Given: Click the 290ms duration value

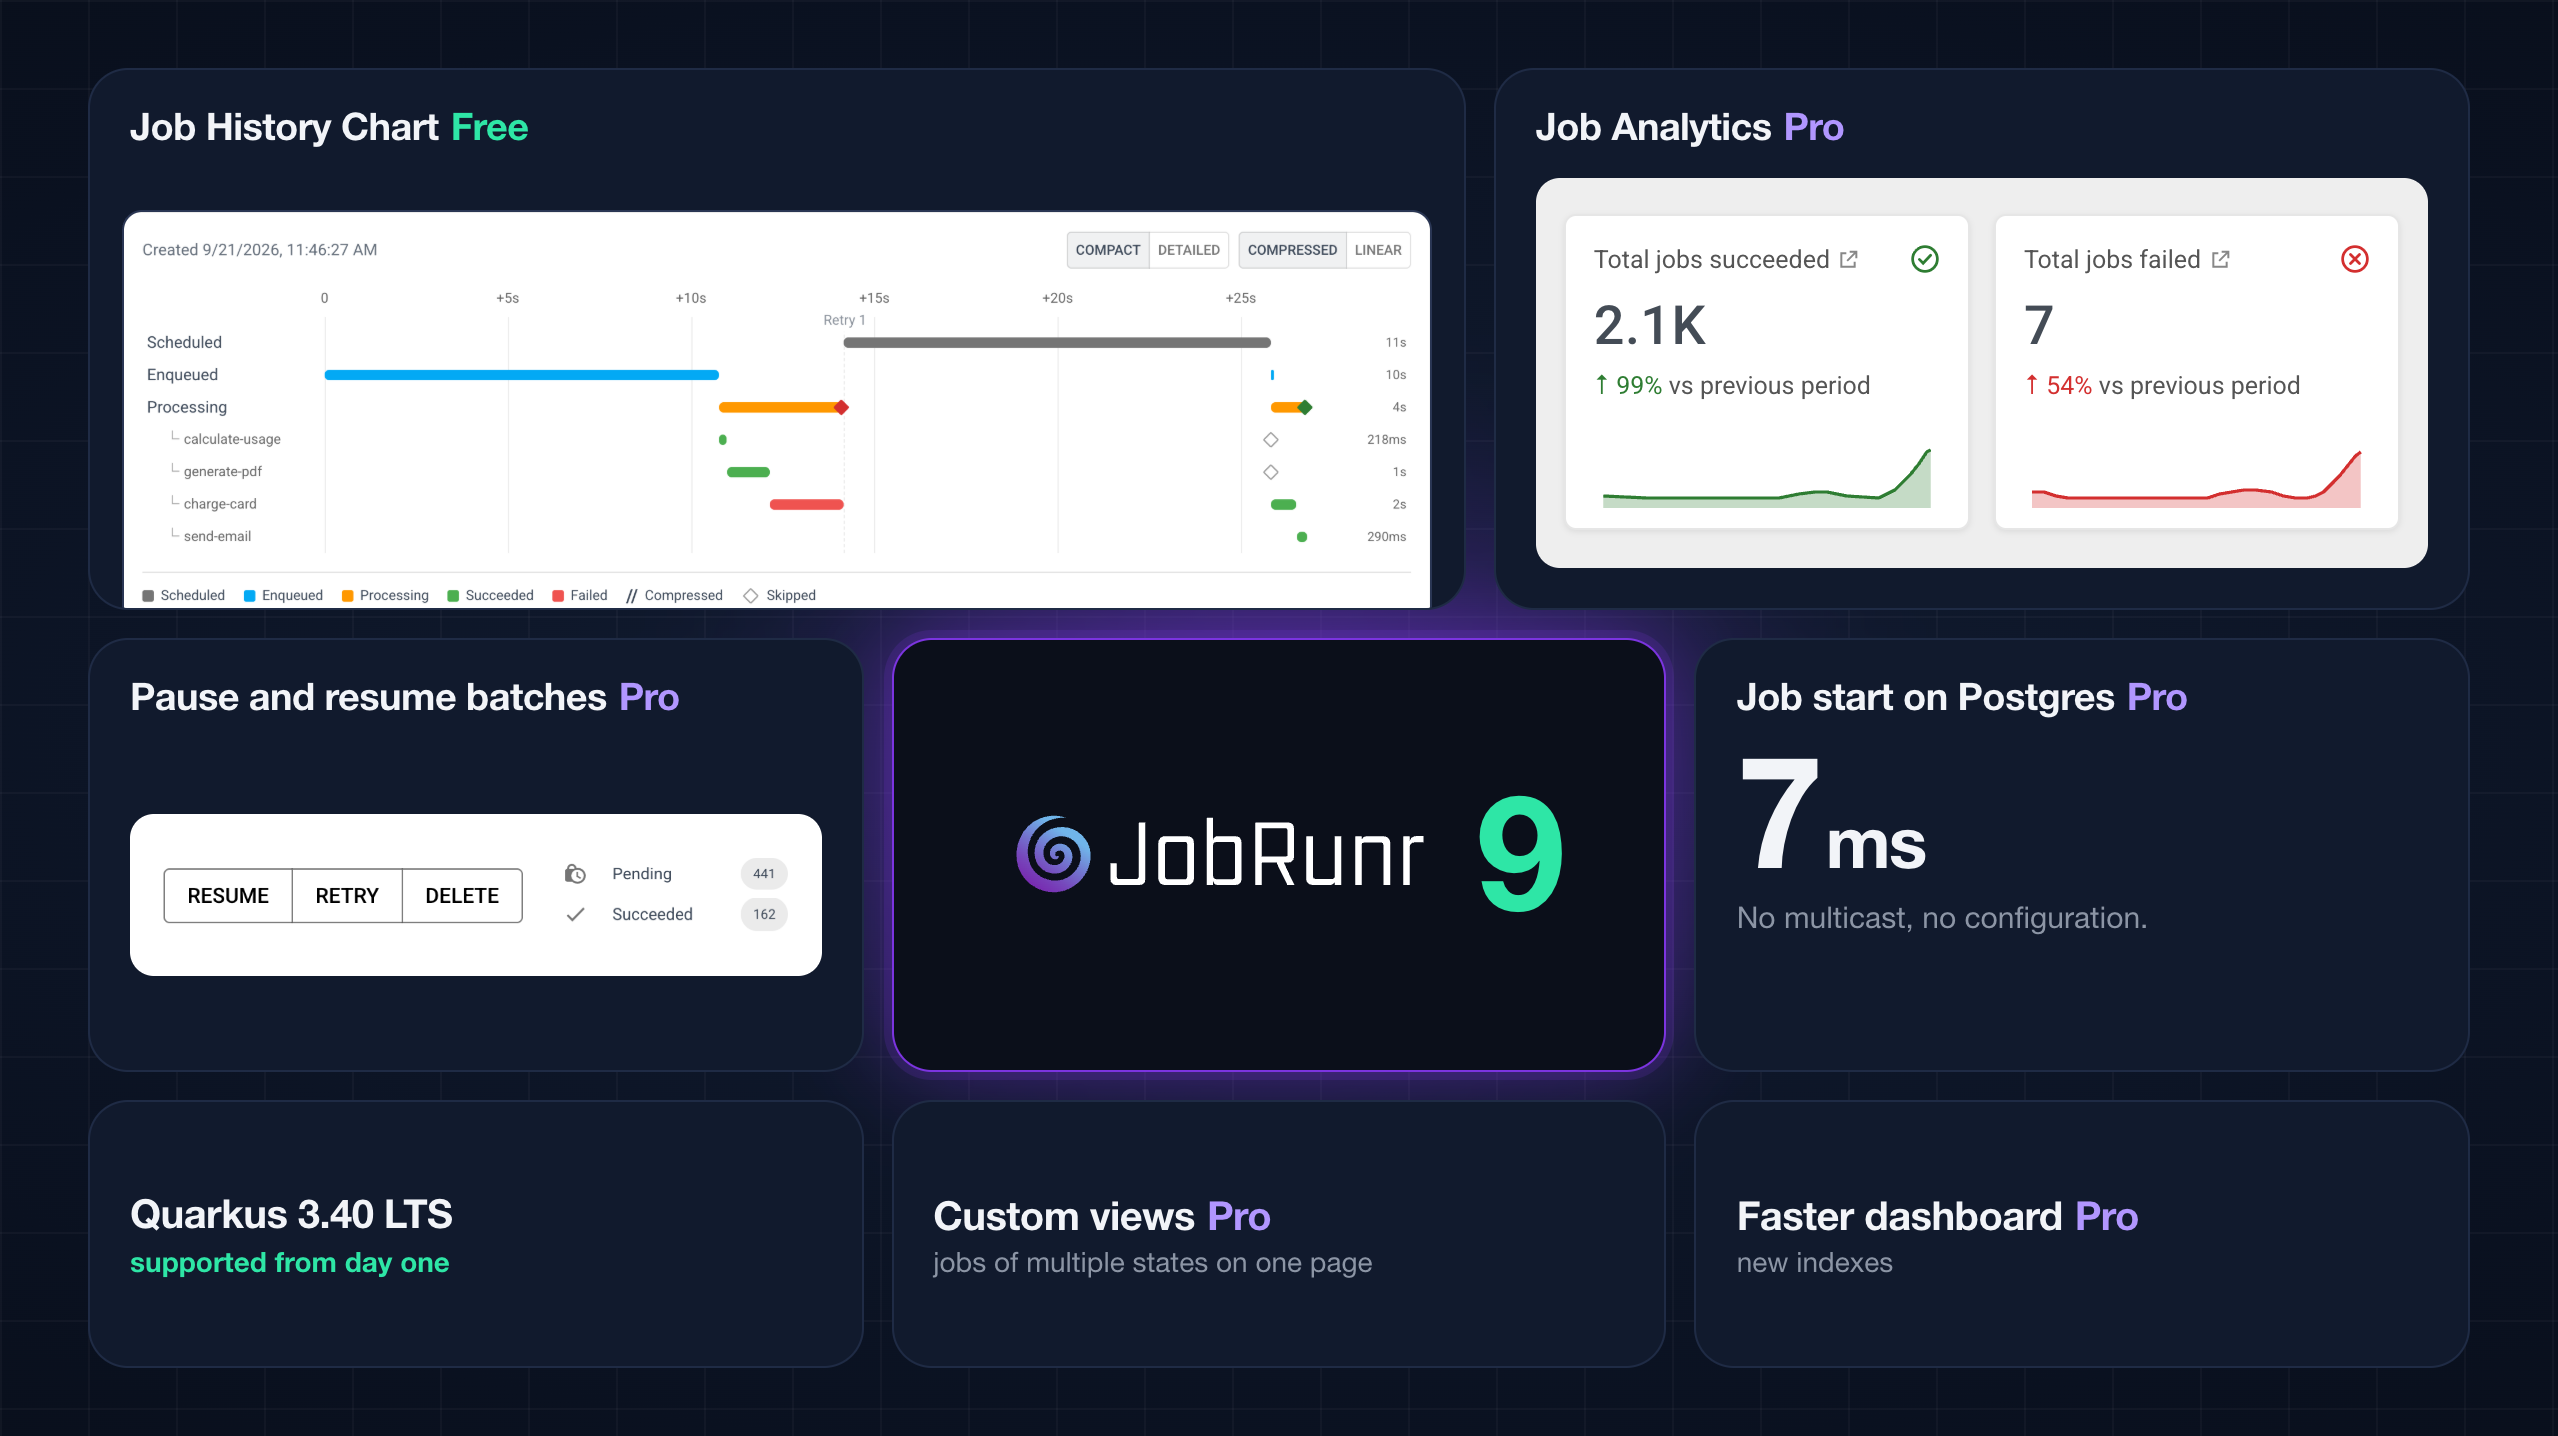Looking at the screenshot, I should point(1386,537).
